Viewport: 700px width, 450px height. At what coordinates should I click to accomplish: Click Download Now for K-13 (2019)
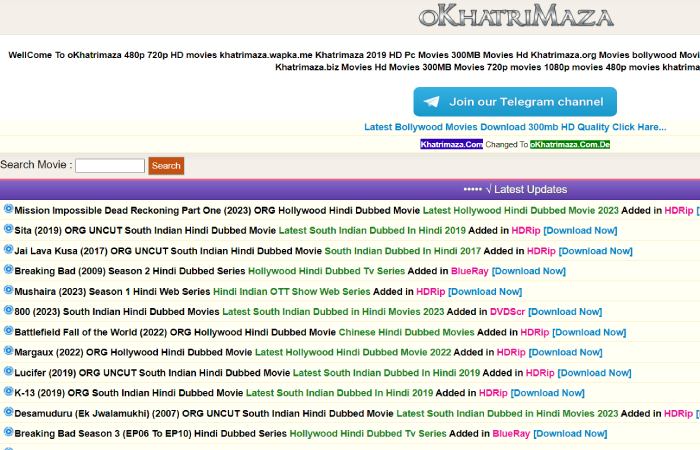pos(548,393)
